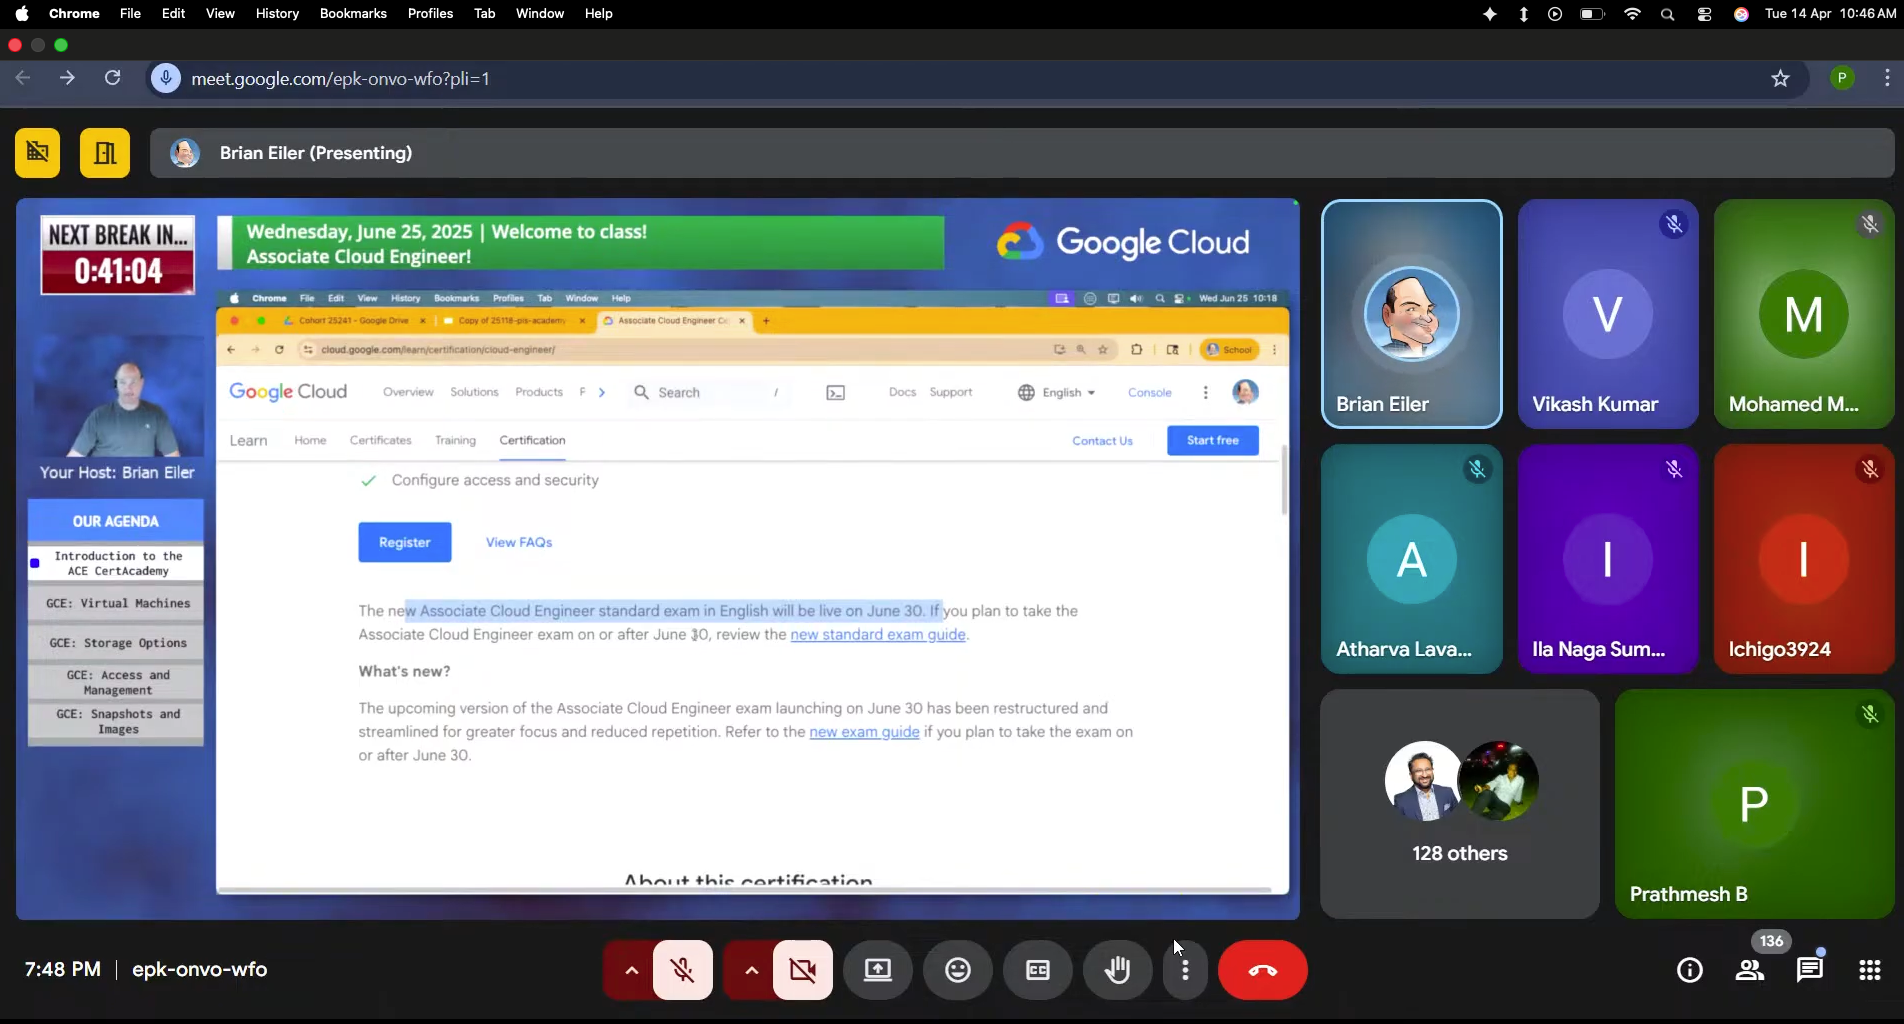Click the Start free button in the presentation
The image size is (1904, 1024).
click(x=1213, y=440)
